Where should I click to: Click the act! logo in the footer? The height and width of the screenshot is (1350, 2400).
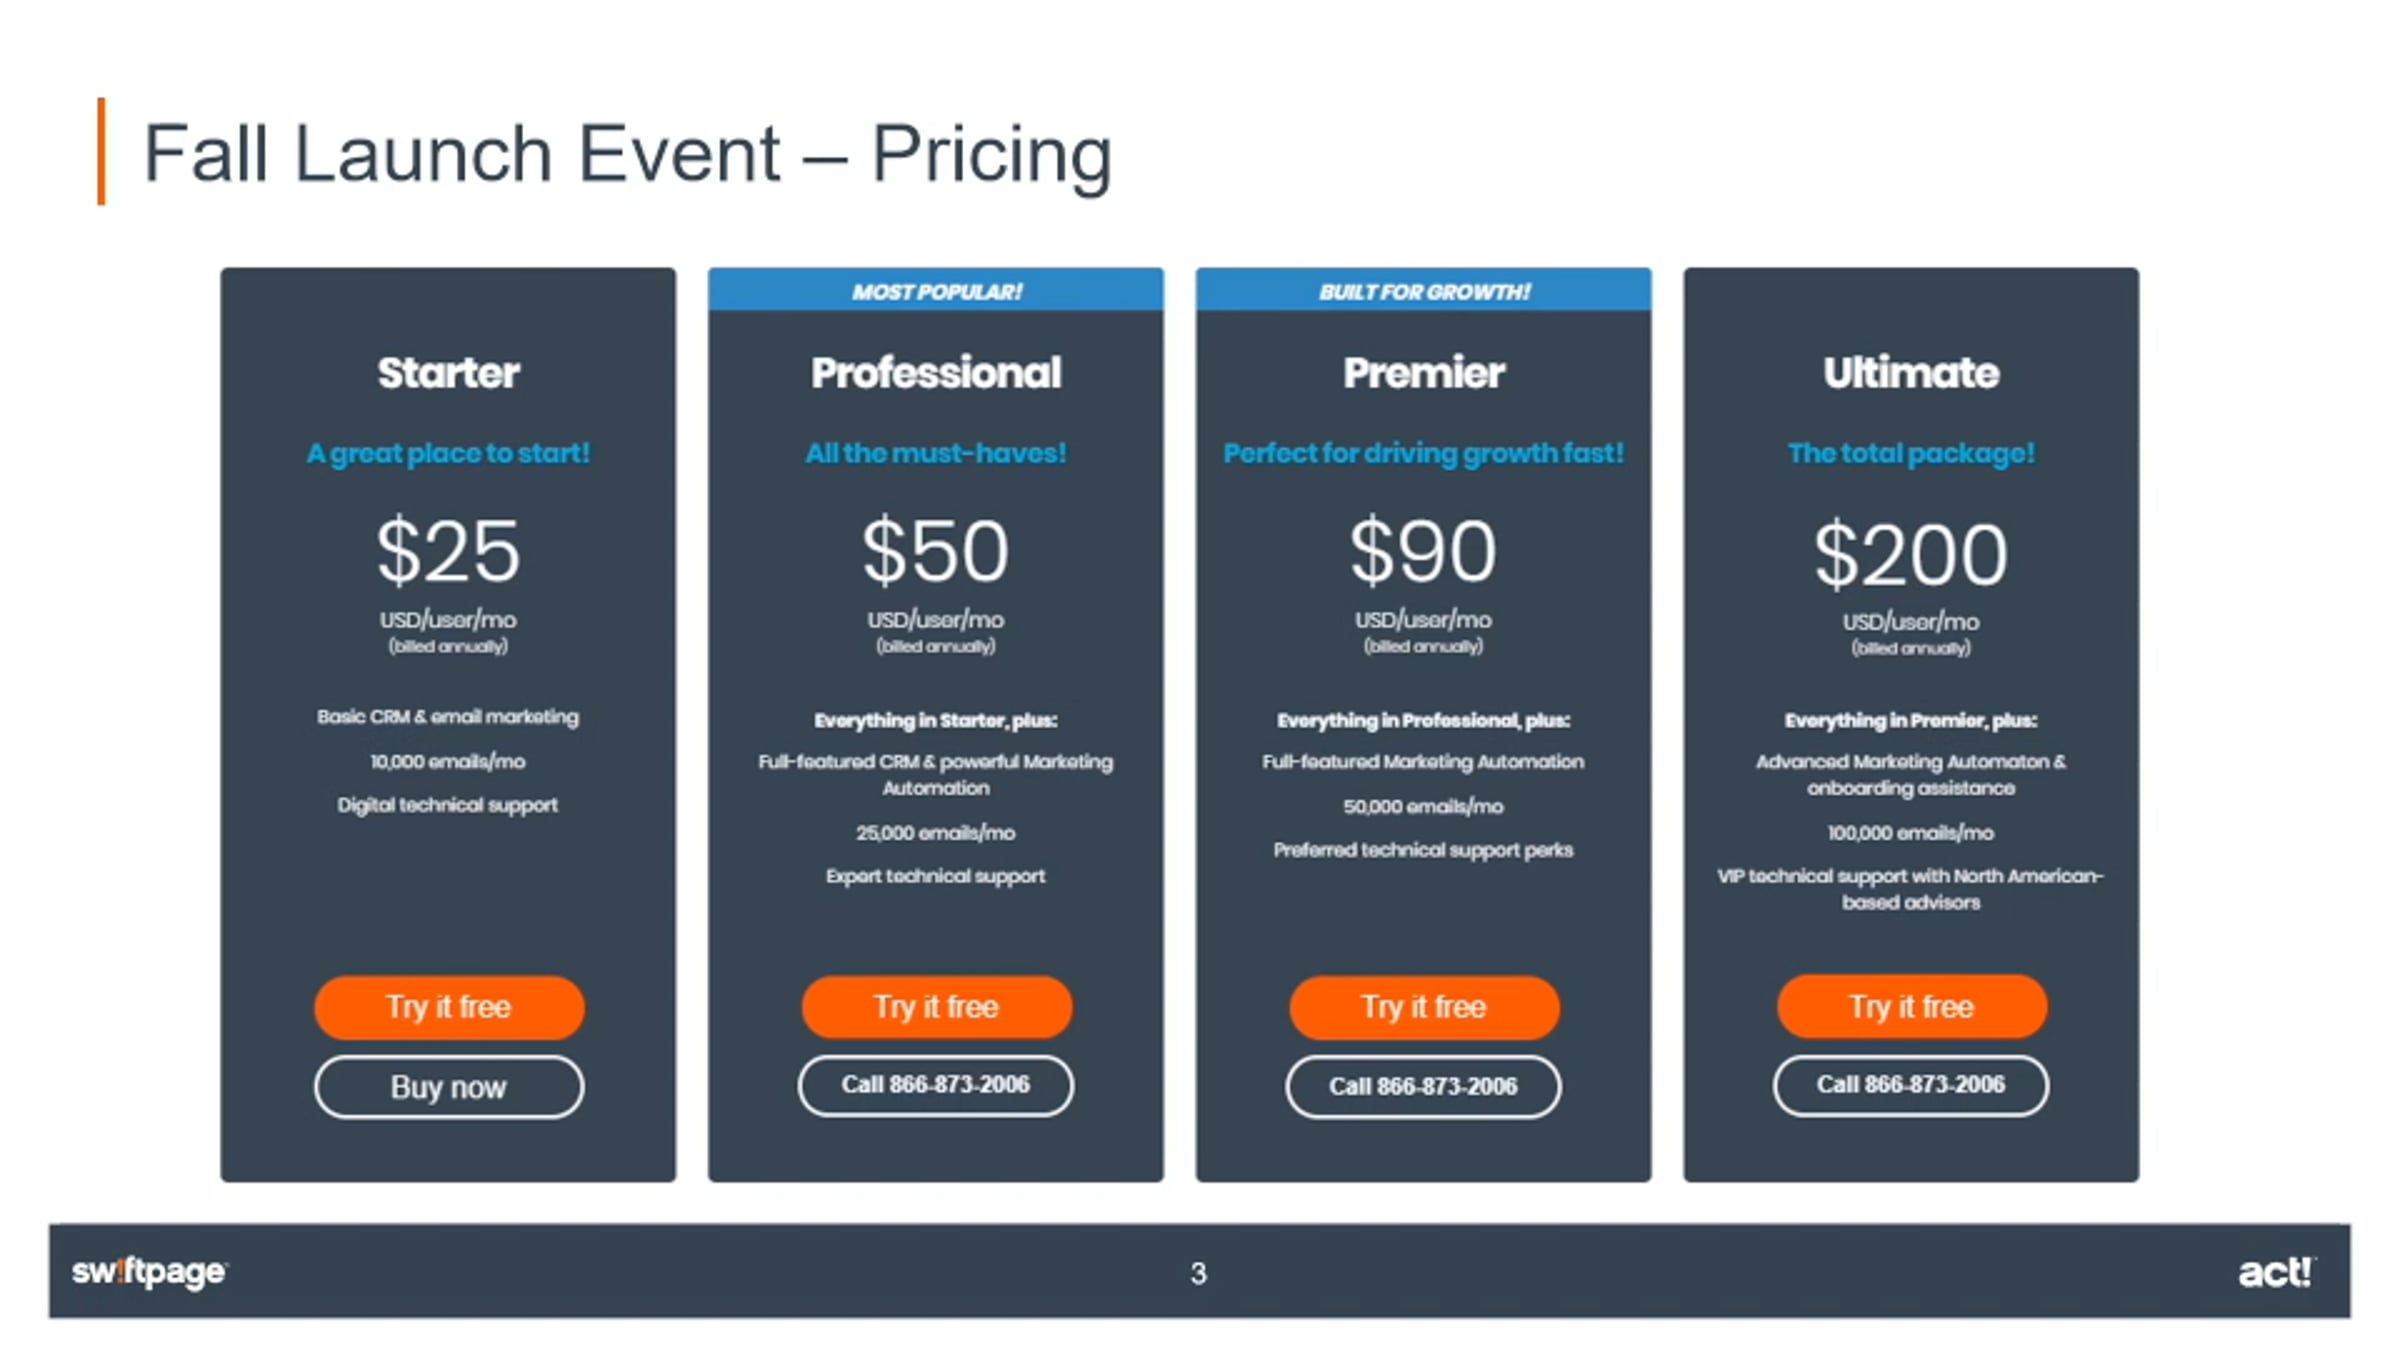tap(2276, 1272)
